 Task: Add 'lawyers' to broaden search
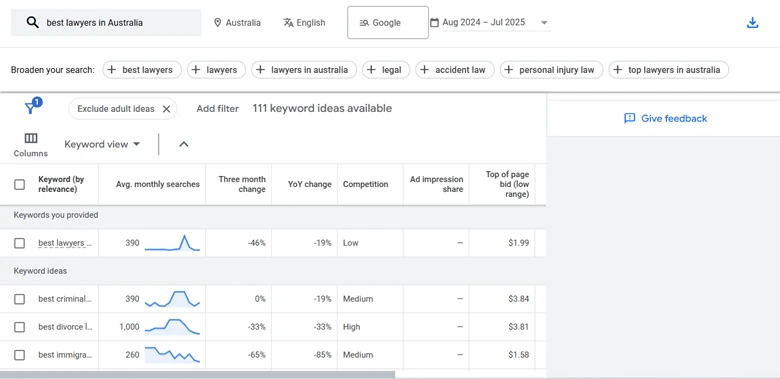click(x=216, y=70)
